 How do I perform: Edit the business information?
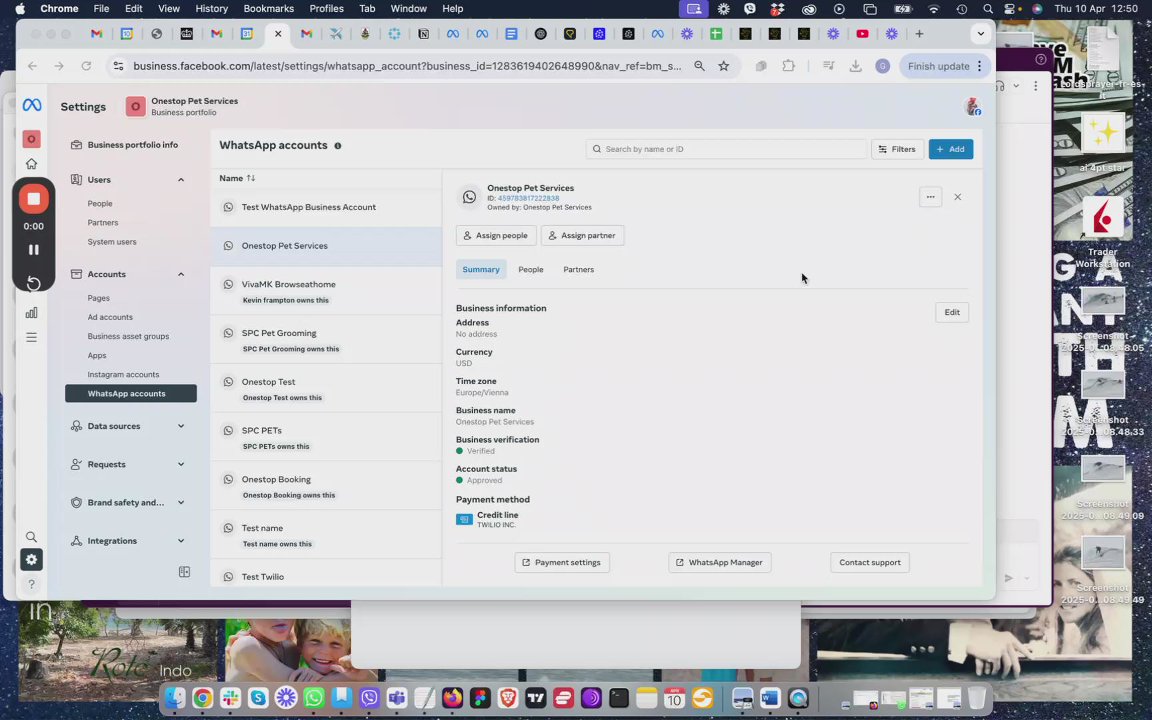951,312
